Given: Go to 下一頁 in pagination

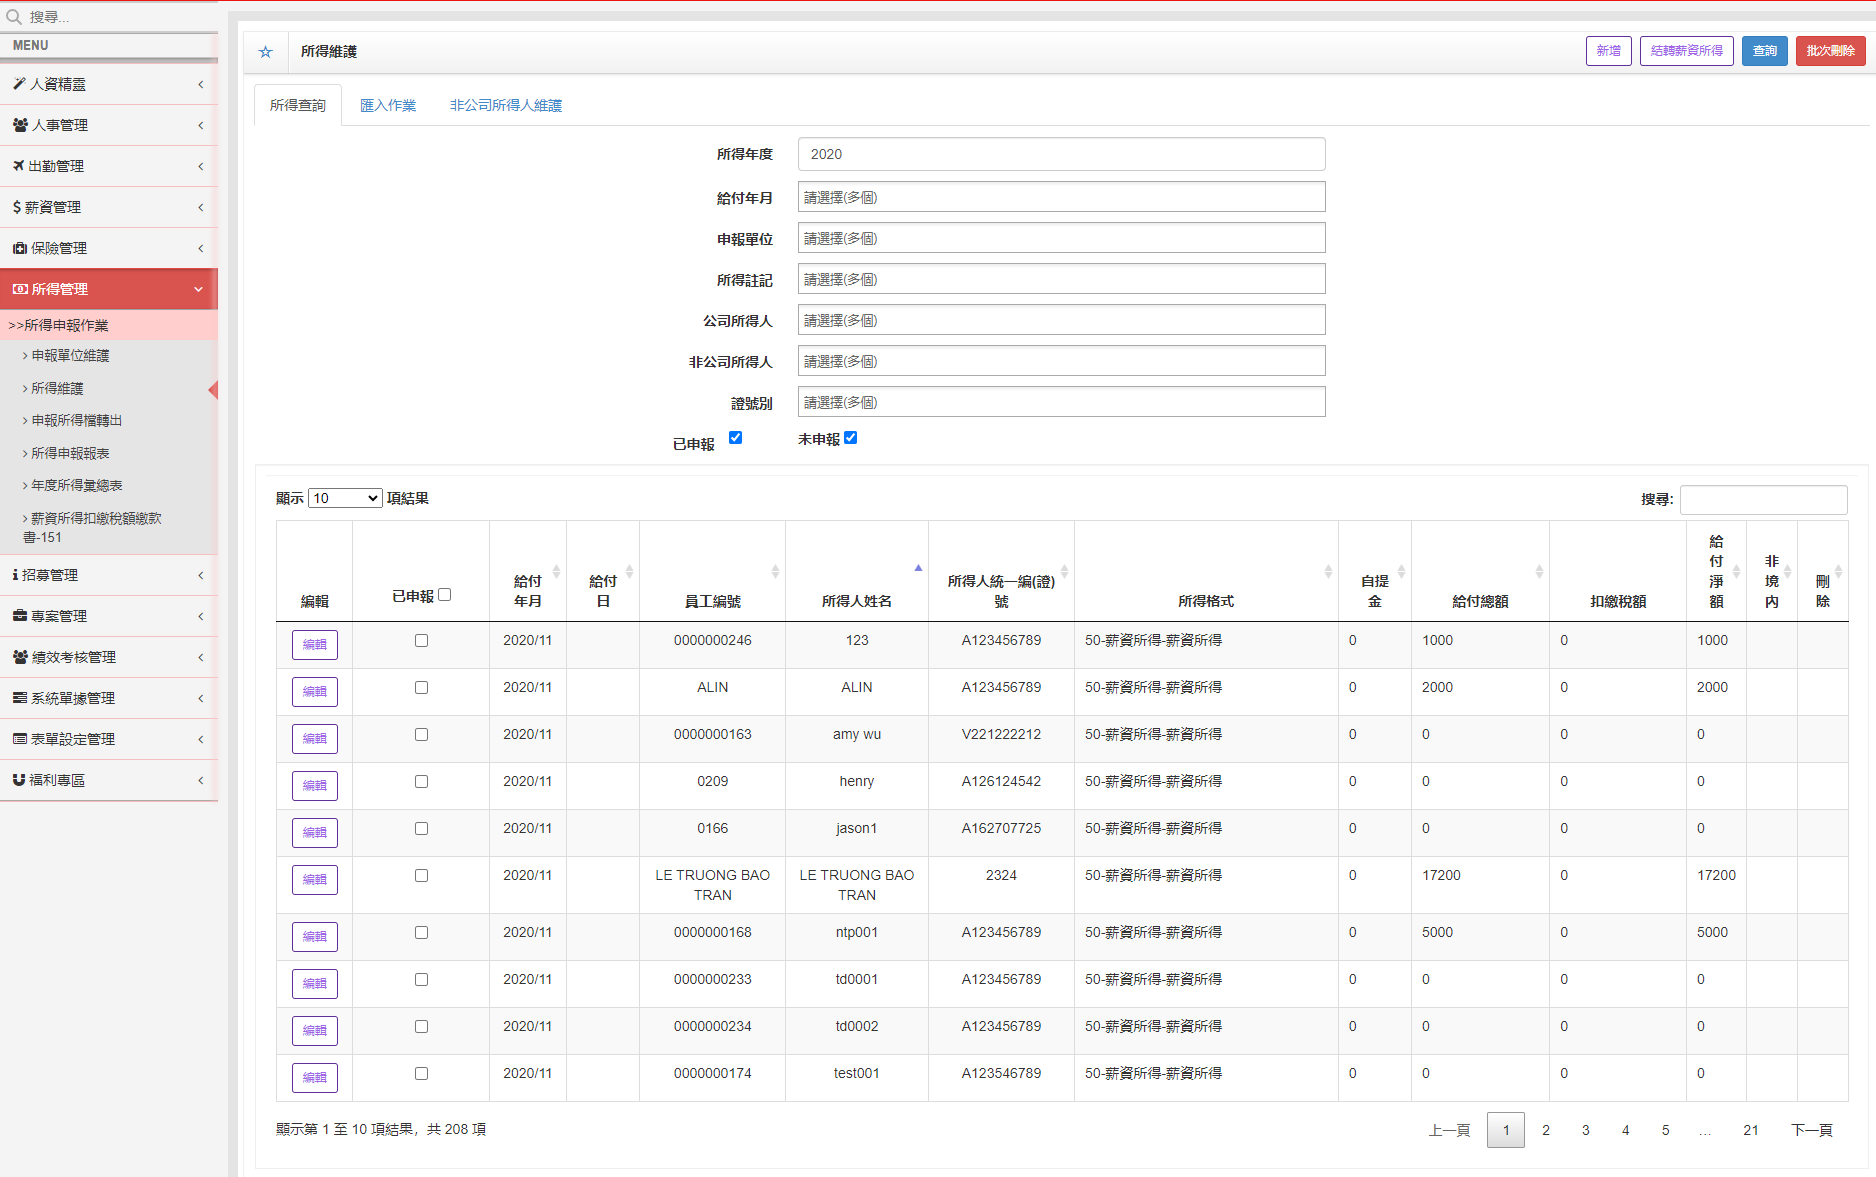Looking at the screenshot, I should (x=1812, y=1130).
